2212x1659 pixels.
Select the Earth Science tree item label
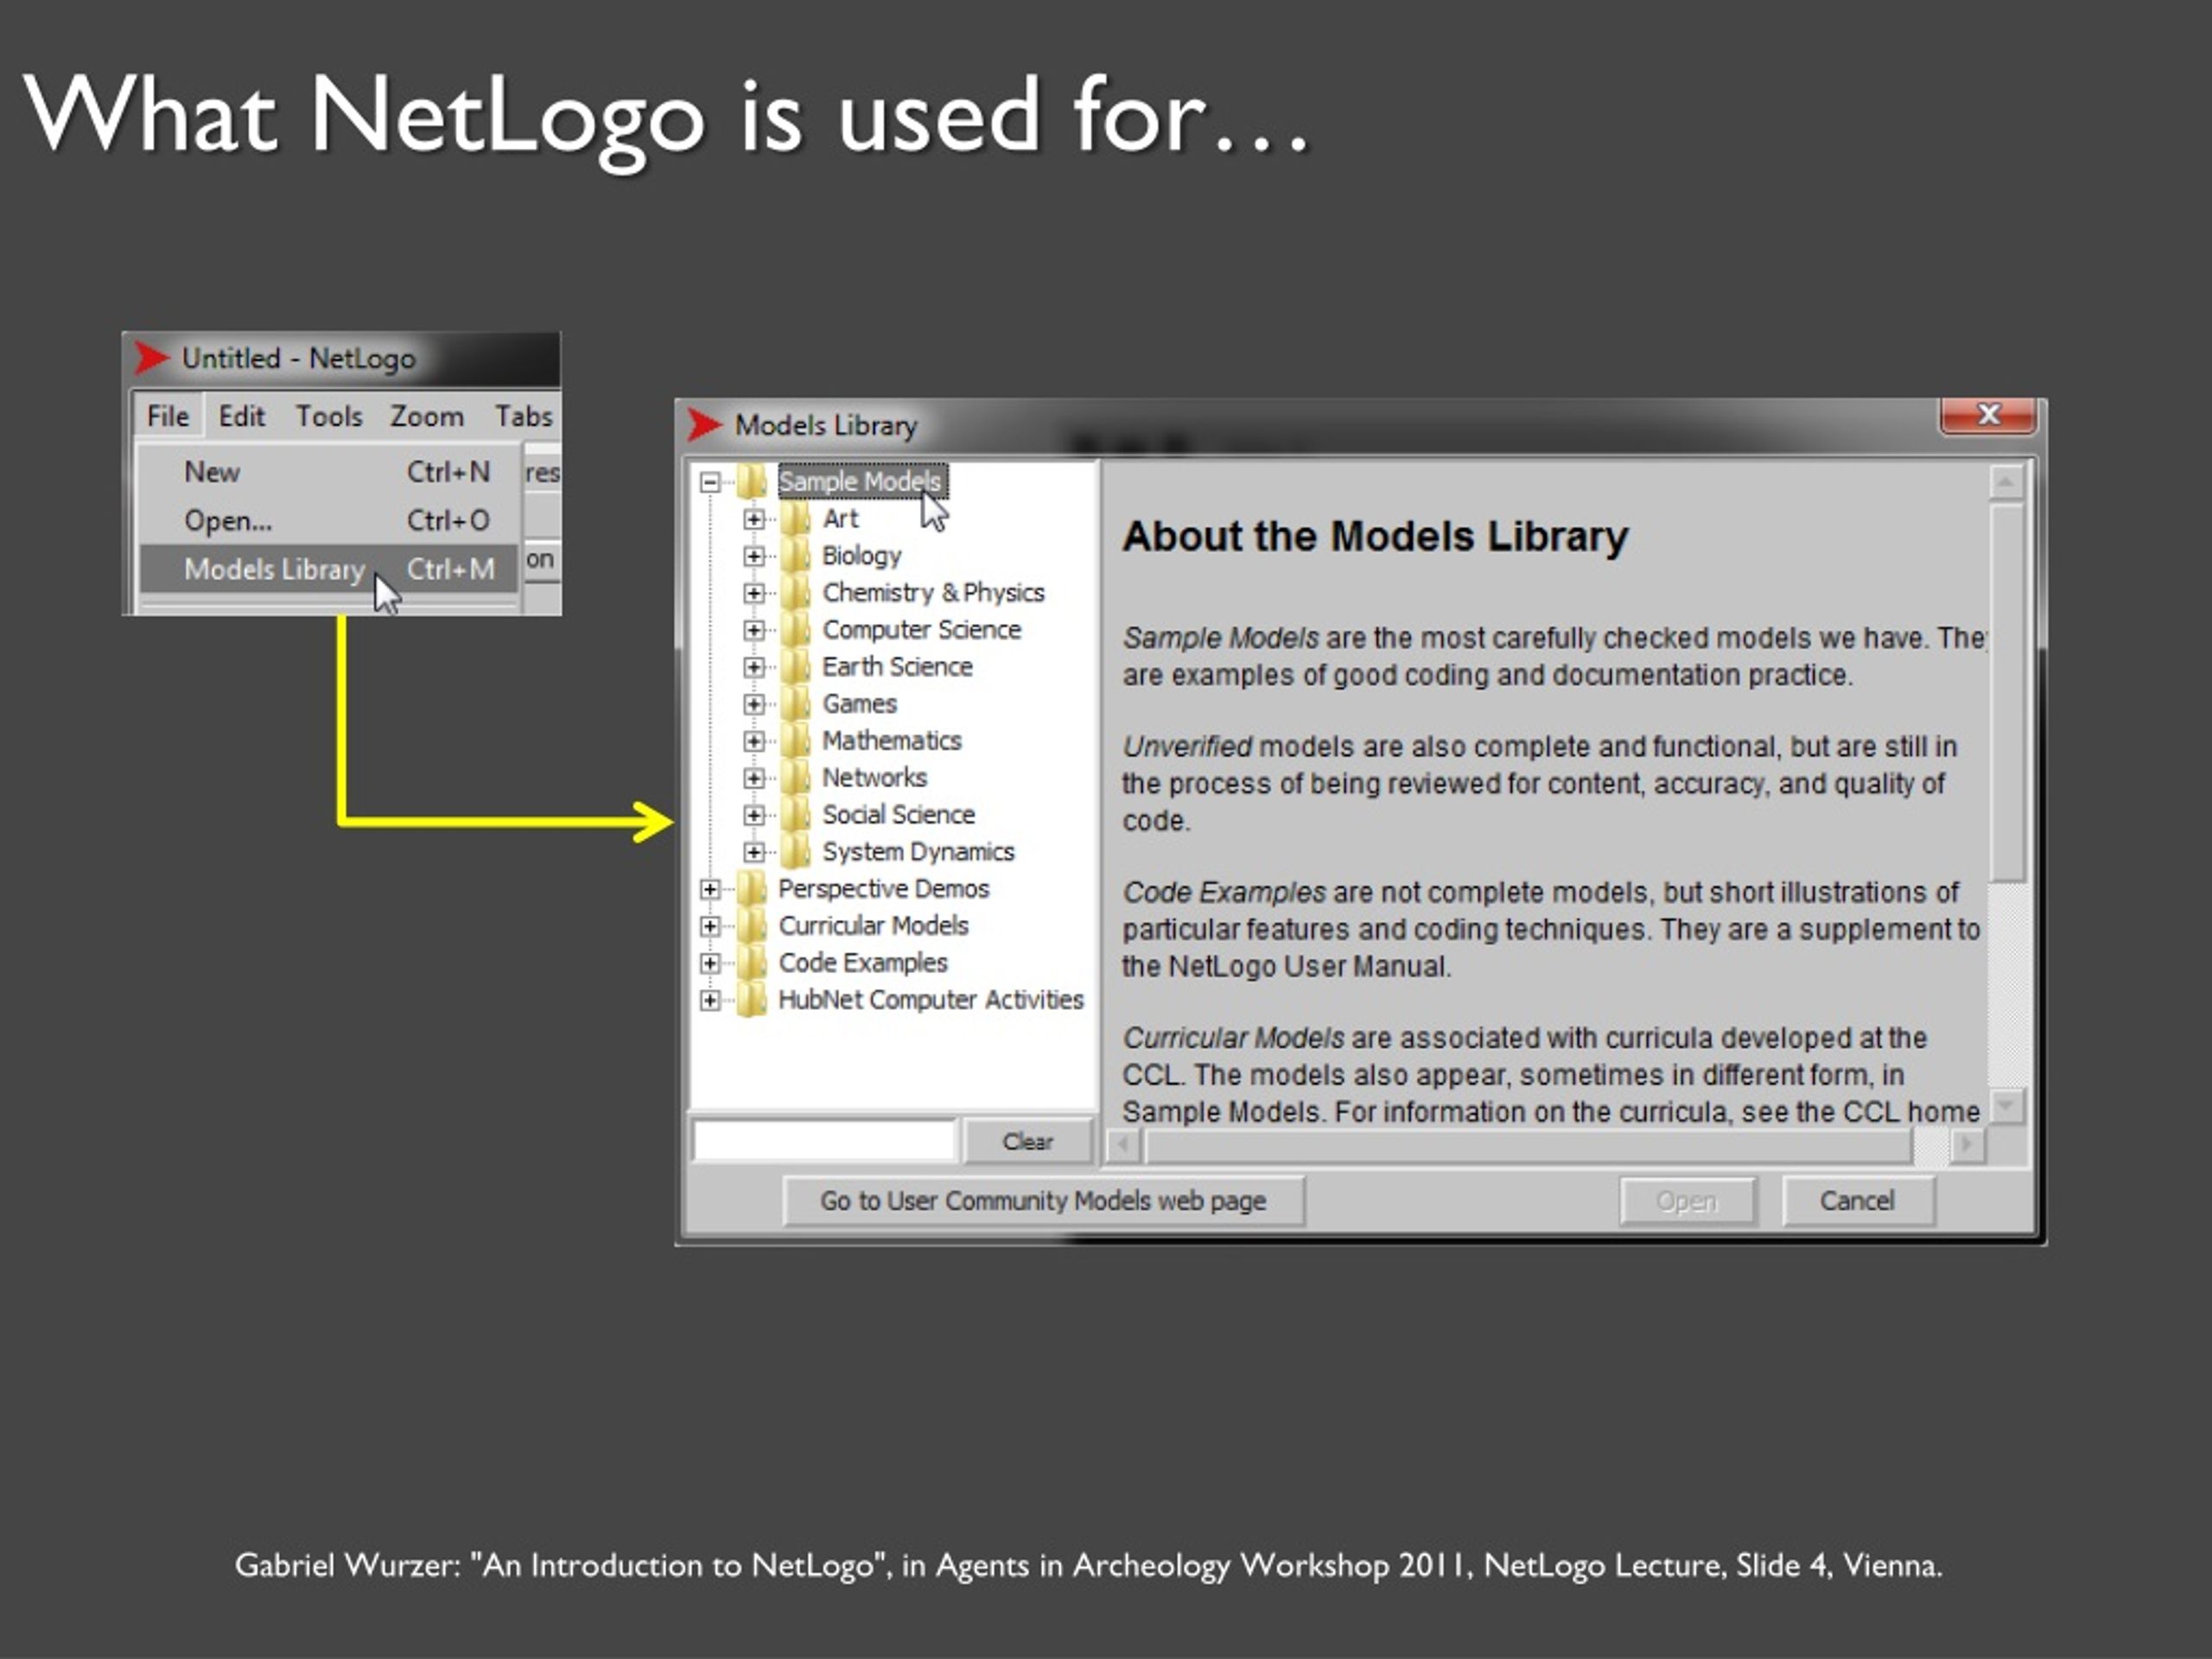(x=897, y=666)
